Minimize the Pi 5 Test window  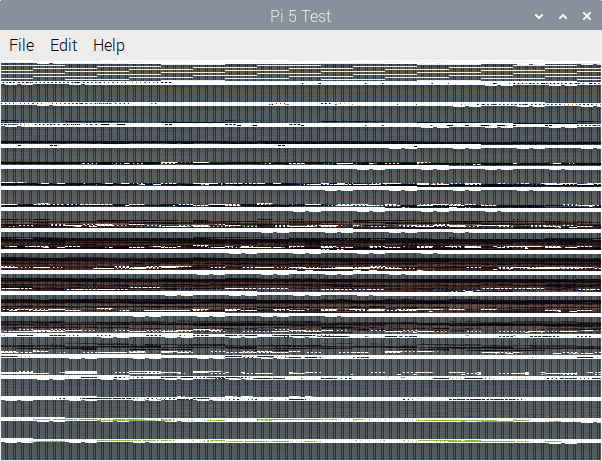tap(539, 16)
